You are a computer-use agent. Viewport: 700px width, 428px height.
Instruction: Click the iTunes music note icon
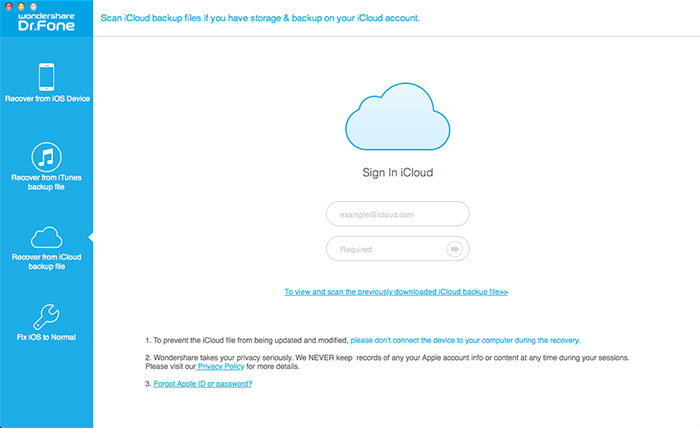[x=46, y=157]
